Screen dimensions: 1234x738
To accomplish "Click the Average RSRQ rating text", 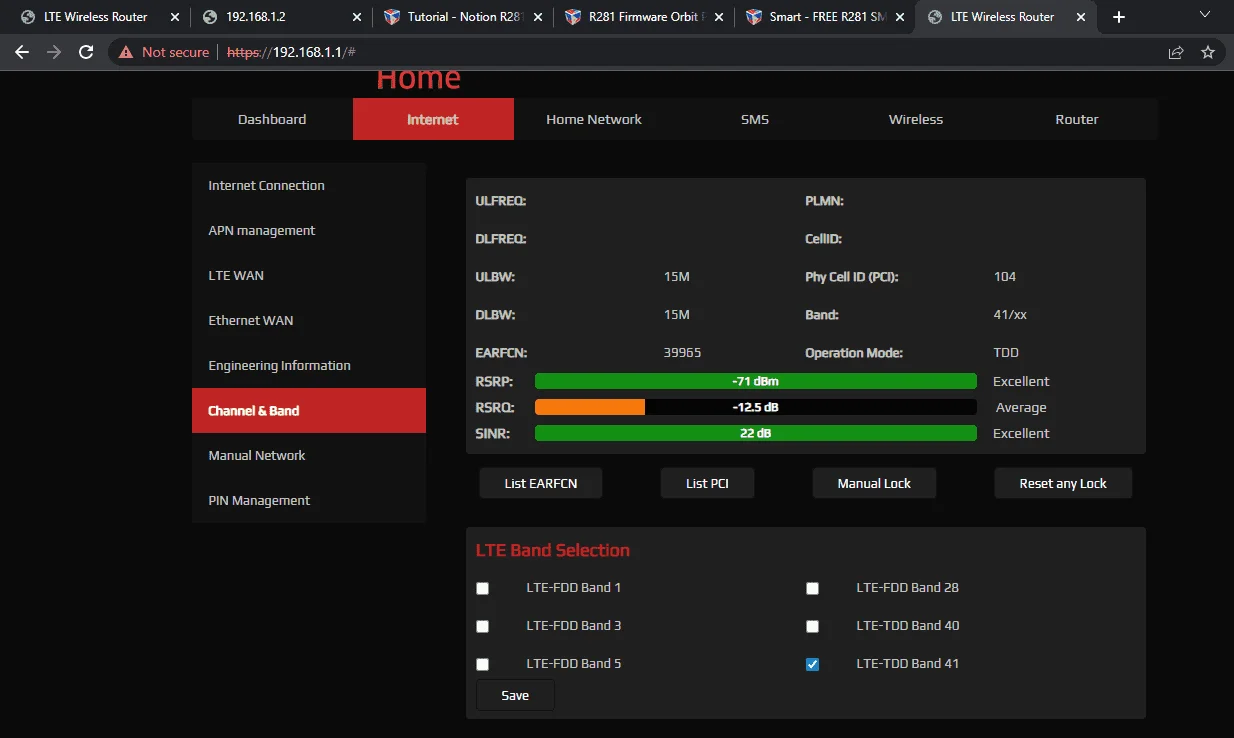I will pyautogui.click(x=1021, y=407).
